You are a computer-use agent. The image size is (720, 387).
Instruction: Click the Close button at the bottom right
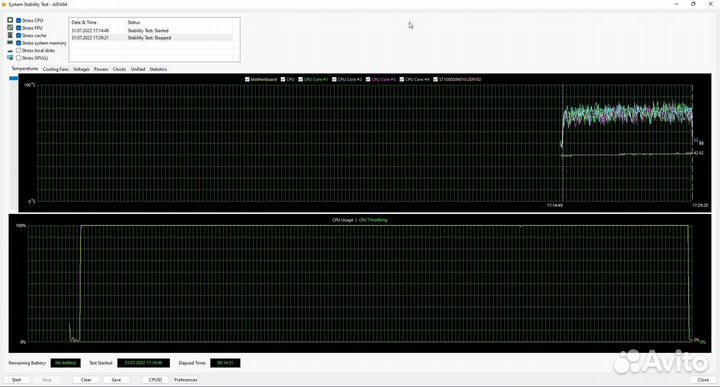click(703, 380)
